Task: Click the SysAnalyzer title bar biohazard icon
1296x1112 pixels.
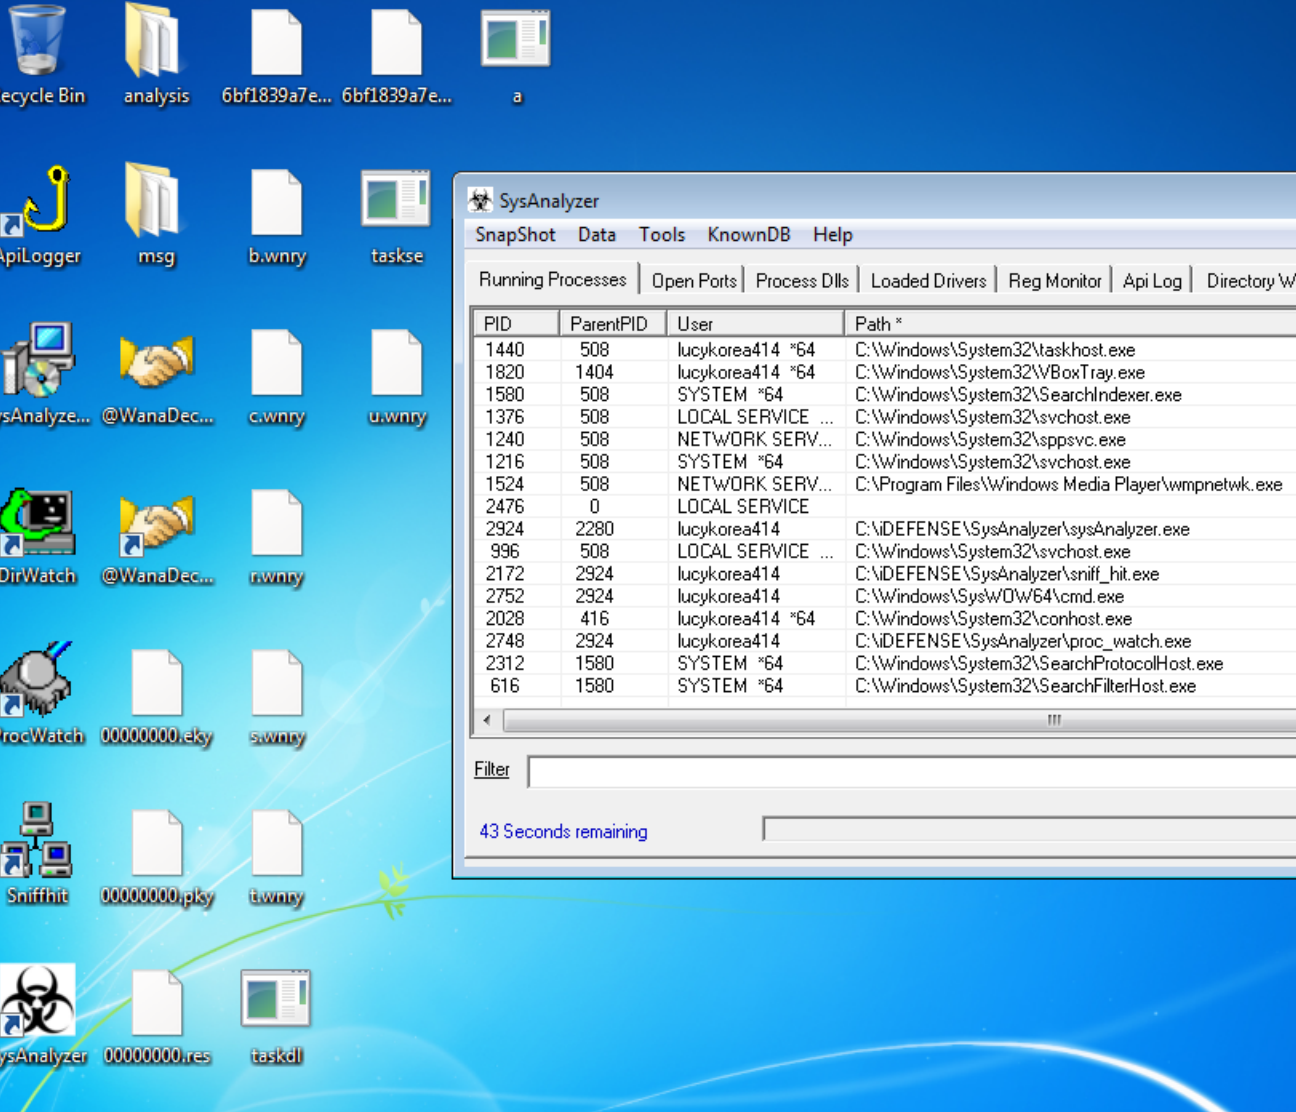Action: pyautogui.click(x=480, y=200)
